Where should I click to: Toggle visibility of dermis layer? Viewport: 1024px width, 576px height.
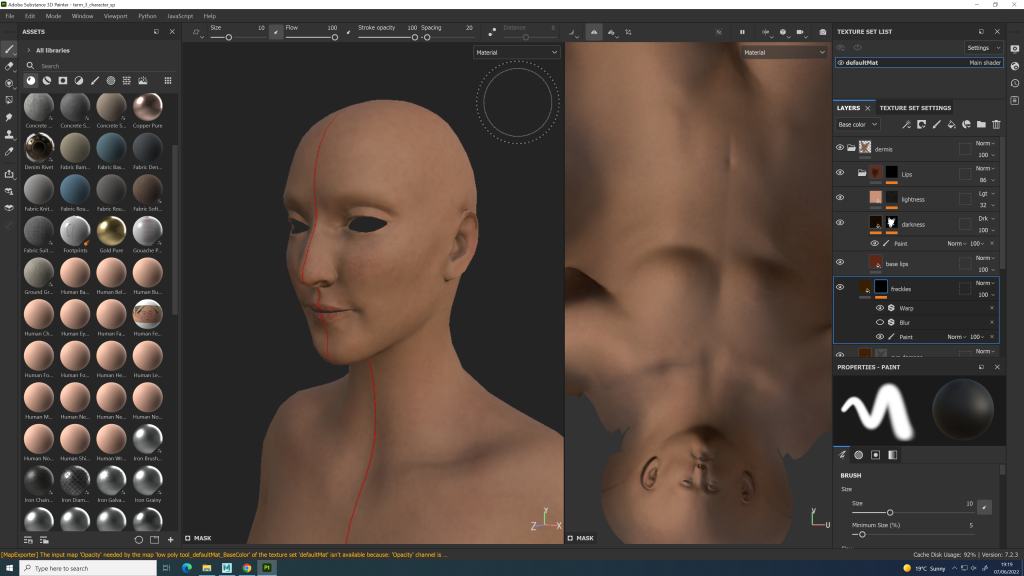[840, 148]
